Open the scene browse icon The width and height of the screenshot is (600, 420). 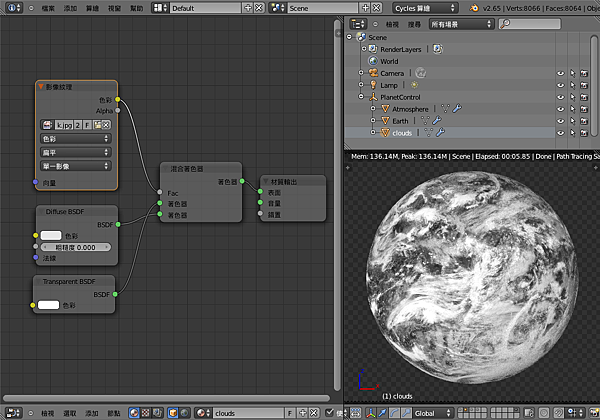[278, 8]
